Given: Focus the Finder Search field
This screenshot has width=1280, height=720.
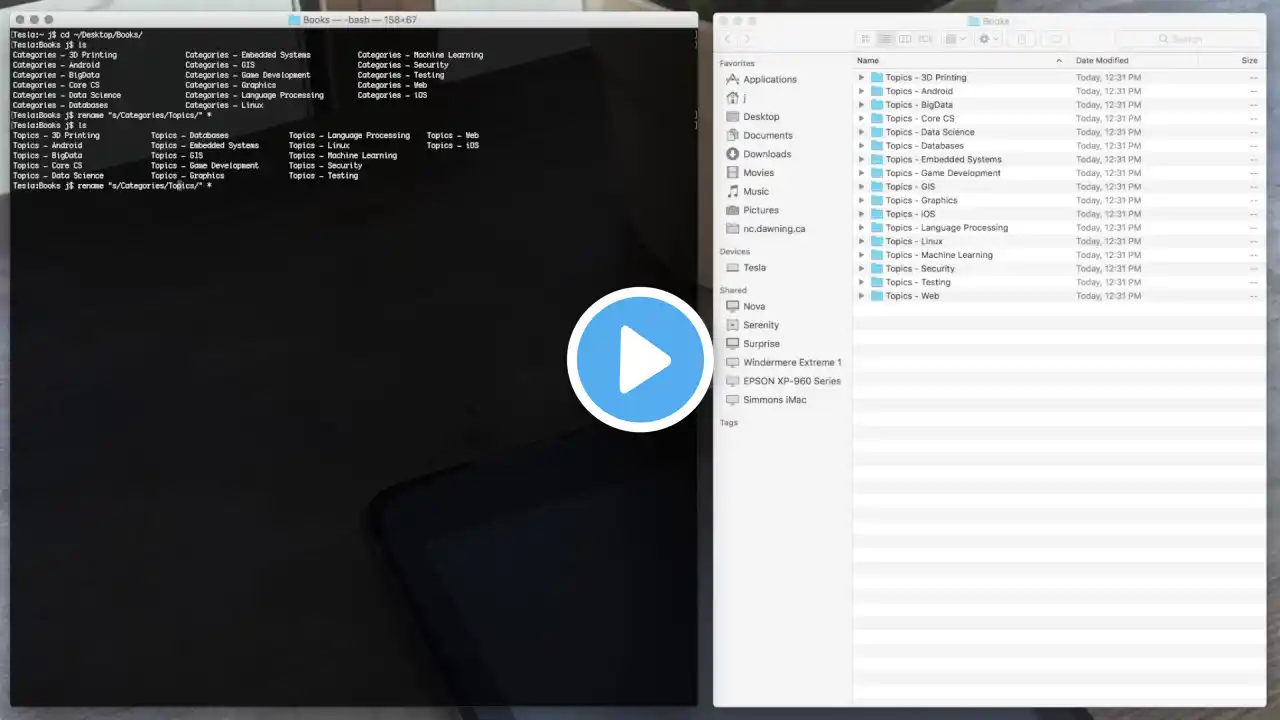Looking at the screenshot, I should click(x=1188, y=39).
